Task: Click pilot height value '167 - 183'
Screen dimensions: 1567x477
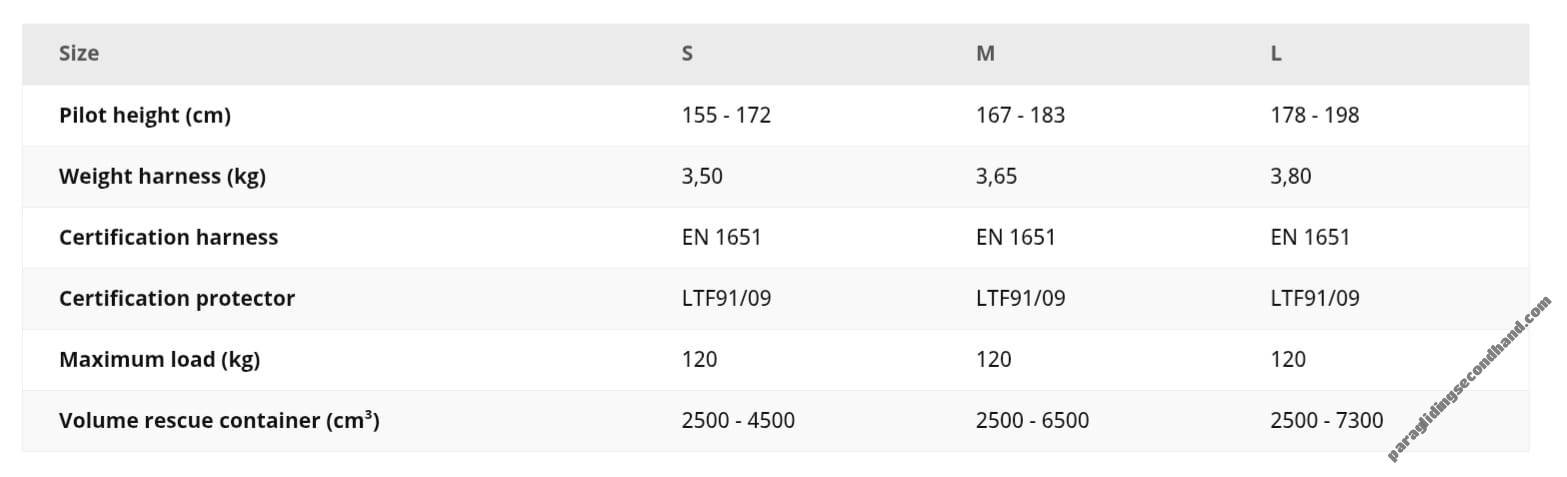Action: tap(1020, 115)
